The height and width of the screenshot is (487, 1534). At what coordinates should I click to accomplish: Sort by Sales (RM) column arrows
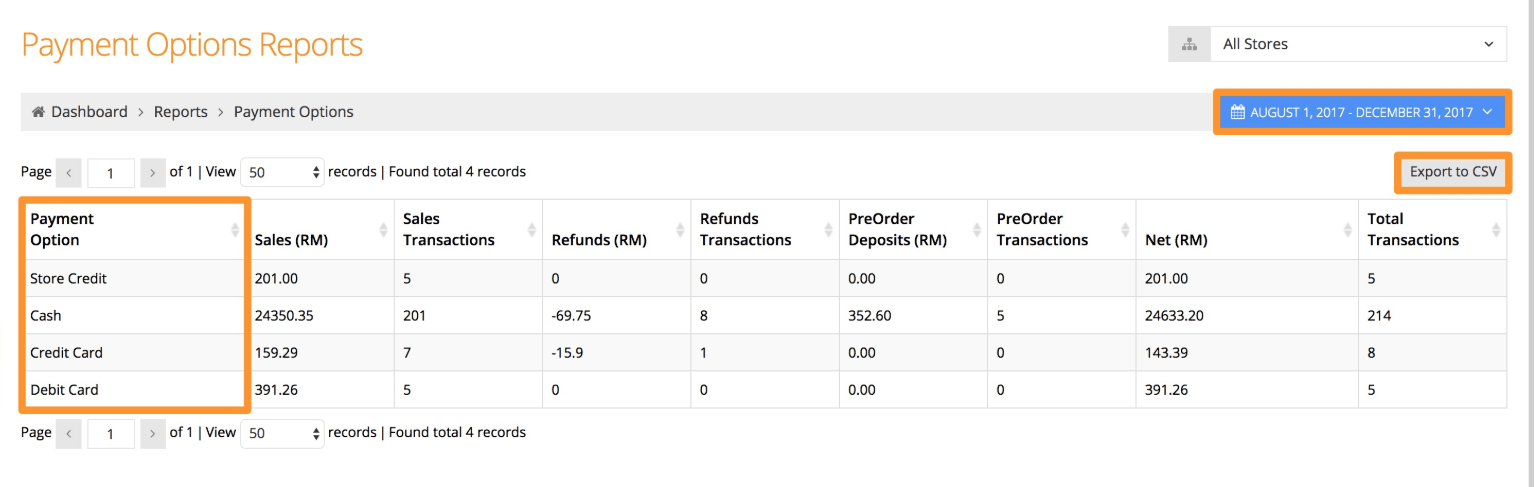click(x=383, y=230)
